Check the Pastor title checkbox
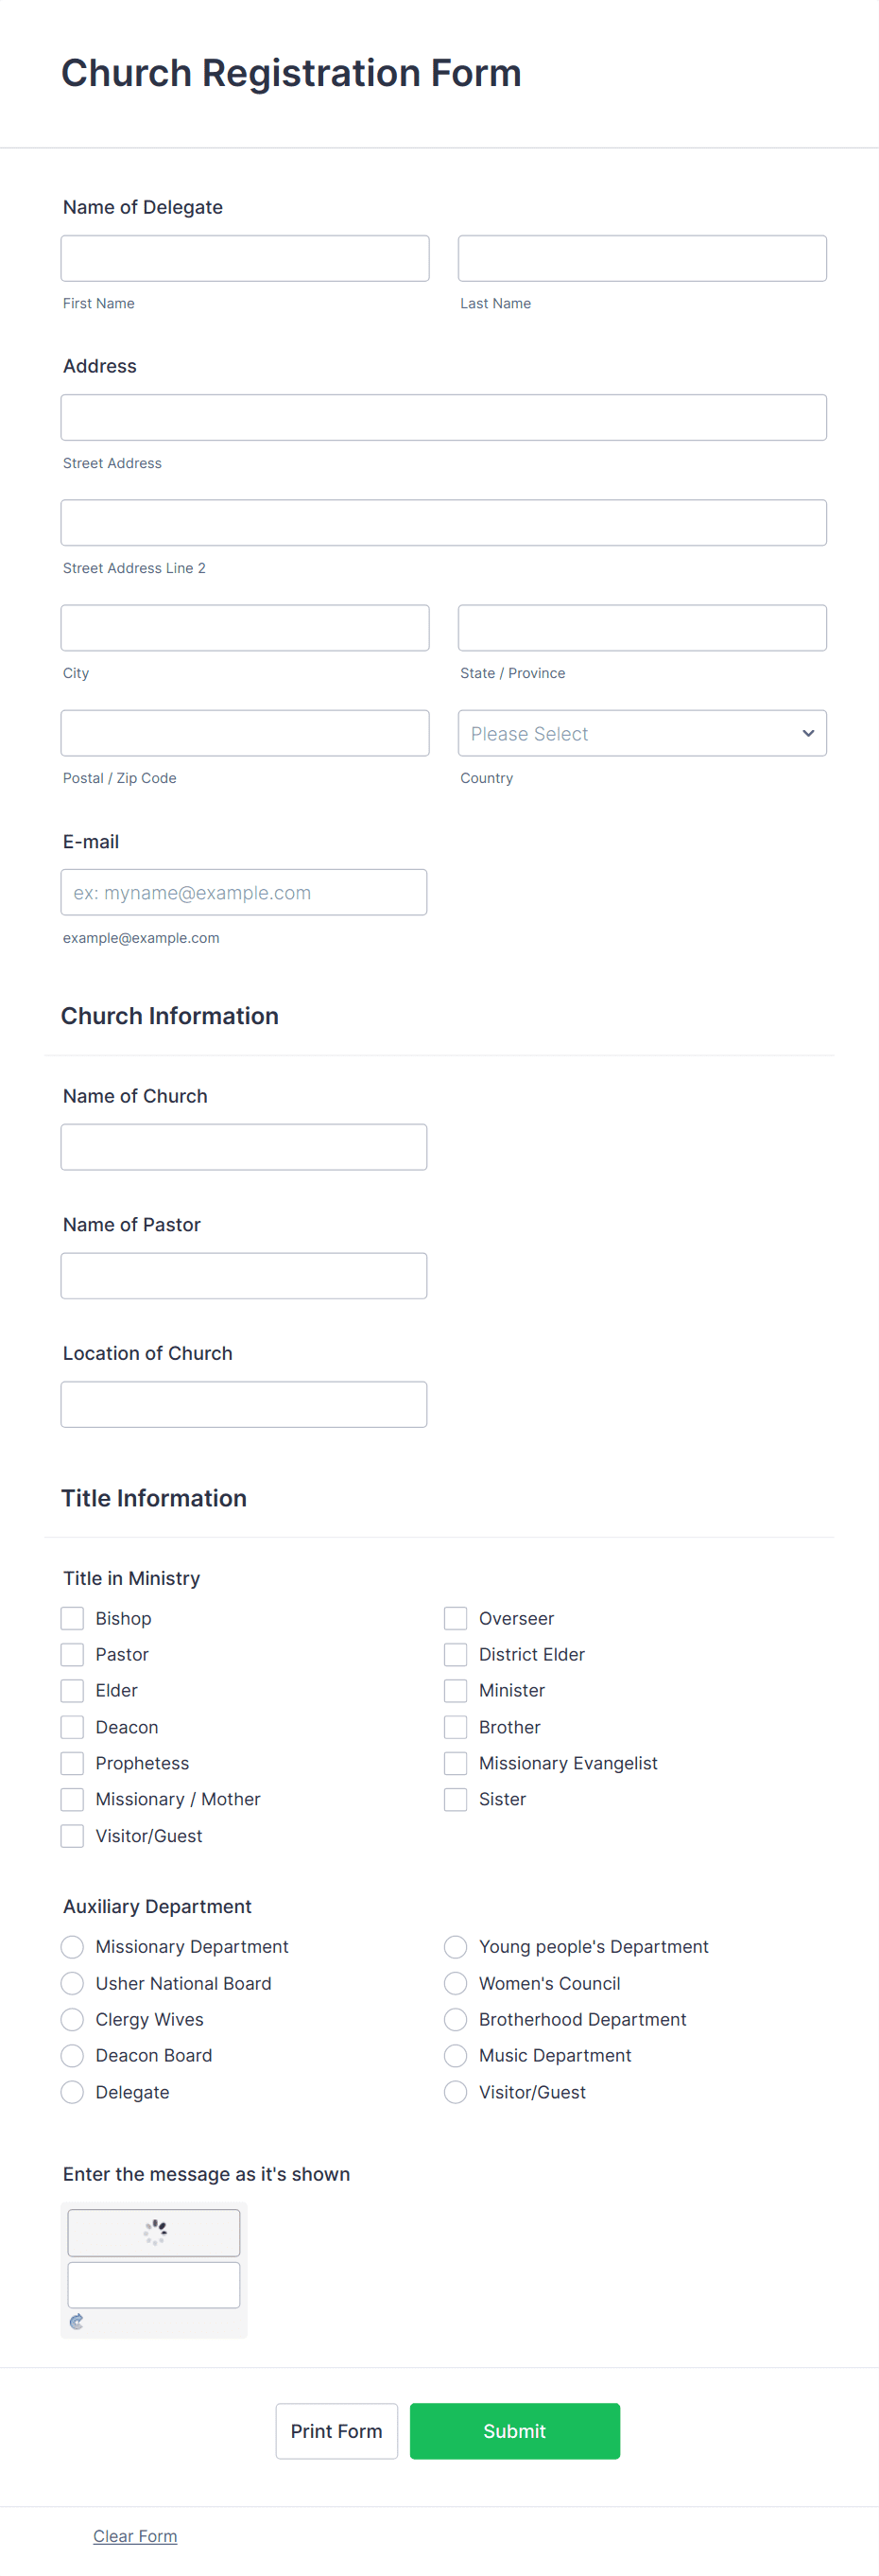Image resolution: width=879 pixels, height=2576 pixels. [71, 1653]
